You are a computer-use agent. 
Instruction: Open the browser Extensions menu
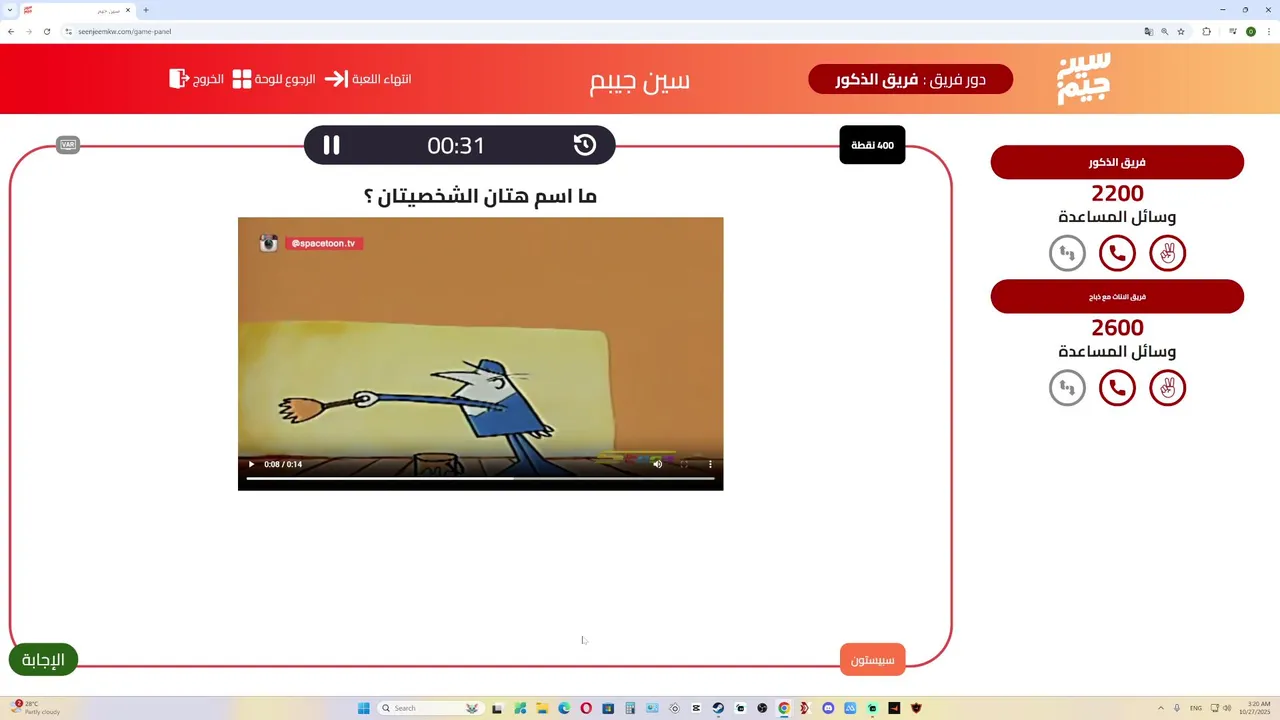click(1207, 31)
